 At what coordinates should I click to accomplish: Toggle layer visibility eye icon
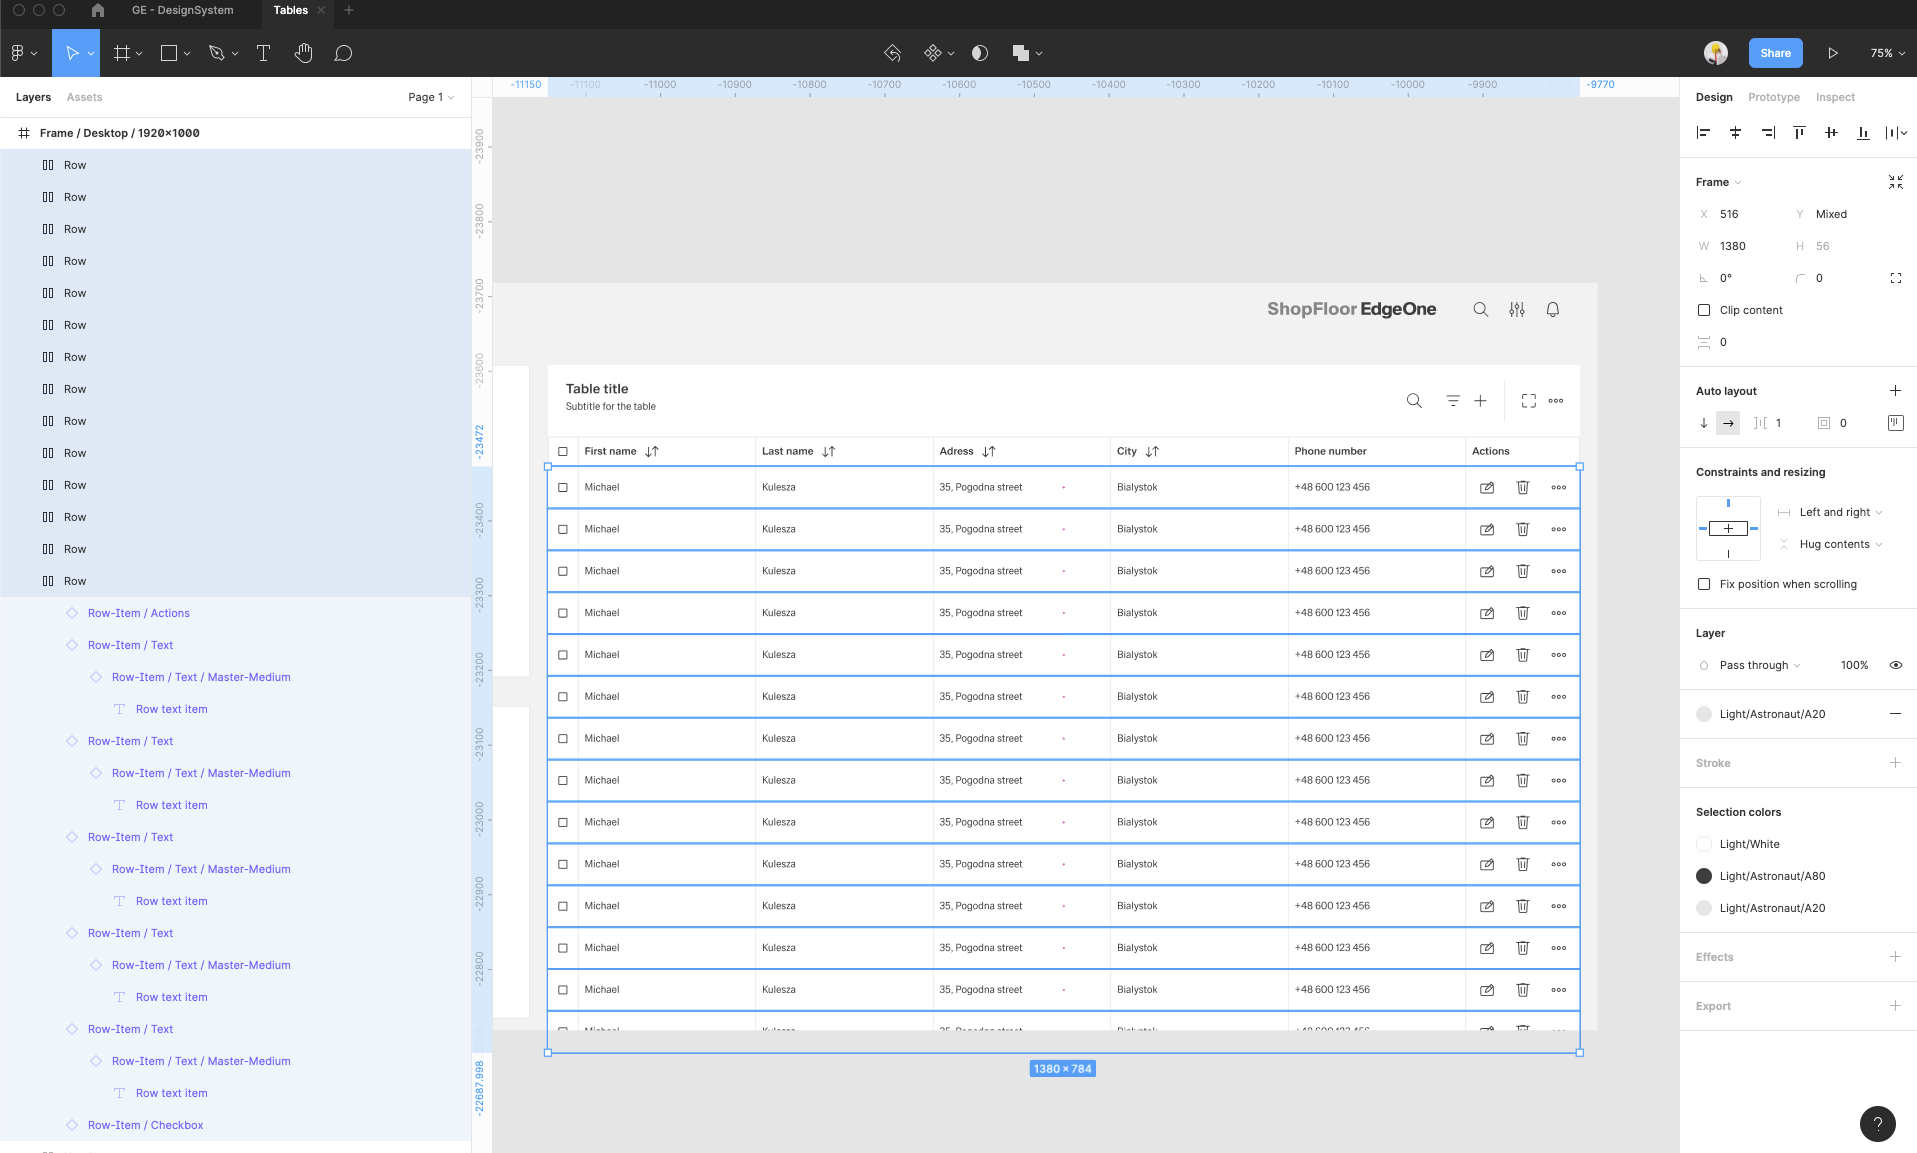[x=1895, y=665]
